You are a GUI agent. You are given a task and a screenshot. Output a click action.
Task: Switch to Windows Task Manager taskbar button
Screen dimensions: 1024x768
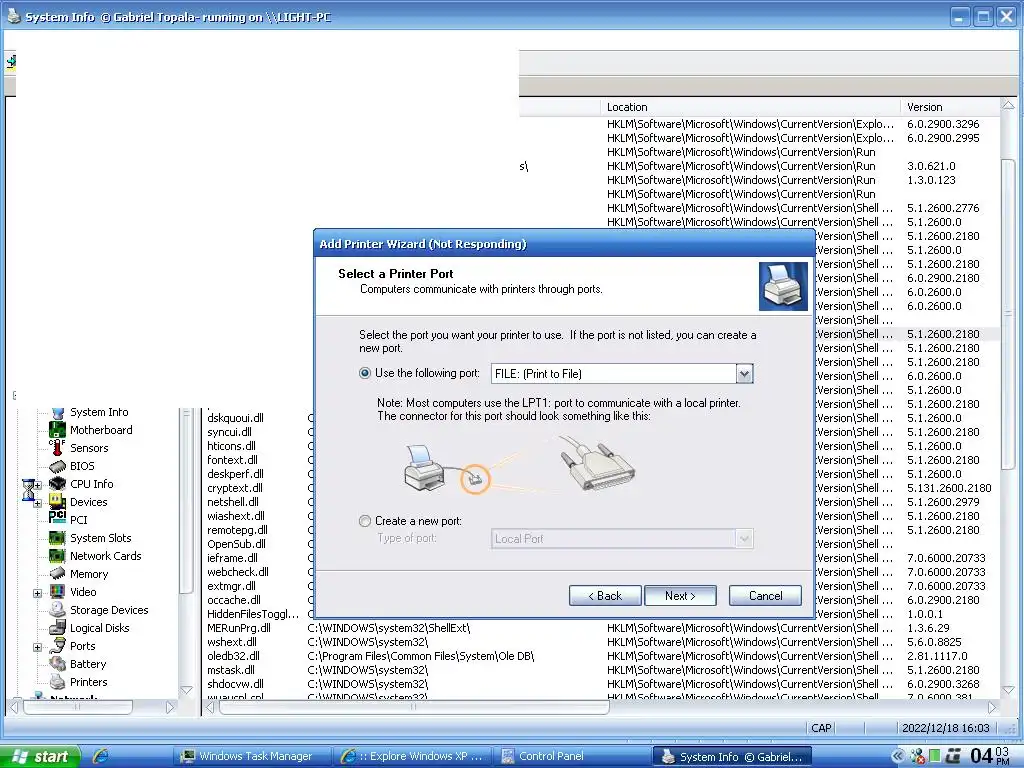pyautogui.click(x=251, y=756)
